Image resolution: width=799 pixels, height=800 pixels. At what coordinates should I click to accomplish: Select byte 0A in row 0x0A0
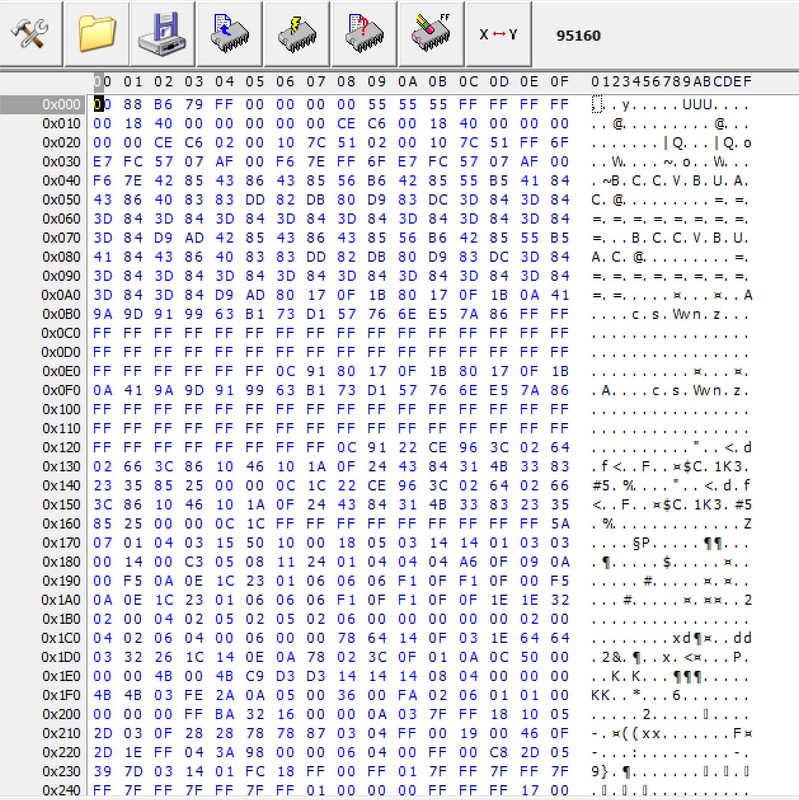point(529,295)
